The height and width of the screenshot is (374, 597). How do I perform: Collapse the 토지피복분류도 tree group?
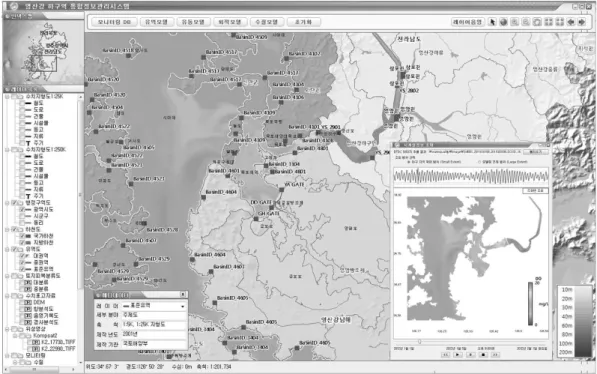pos(7,276)
